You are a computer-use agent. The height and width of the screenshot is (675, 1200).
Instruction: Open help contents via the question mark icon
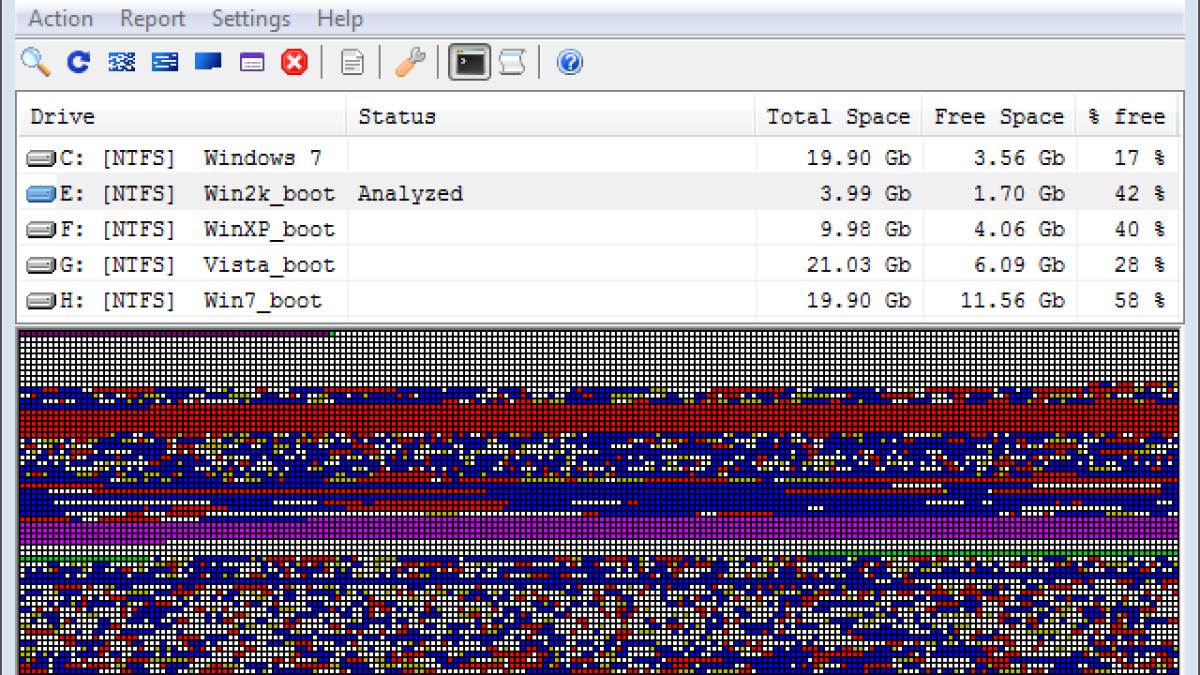pos(569,63)
